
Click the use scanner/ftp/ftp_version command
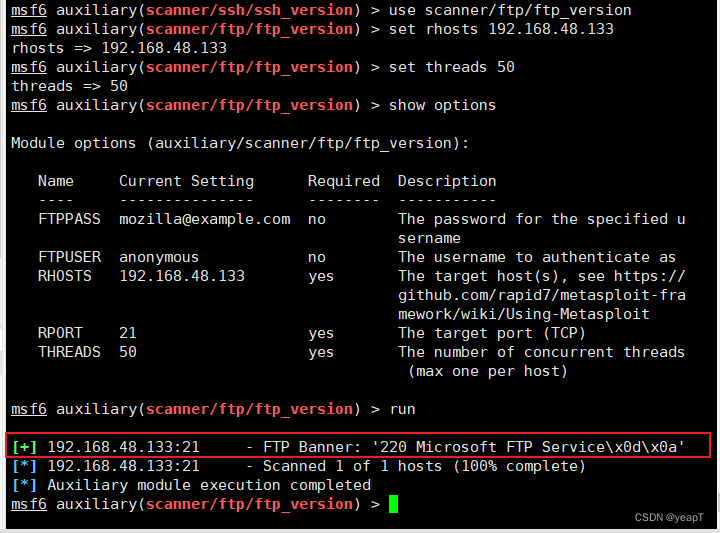(510, 10)
